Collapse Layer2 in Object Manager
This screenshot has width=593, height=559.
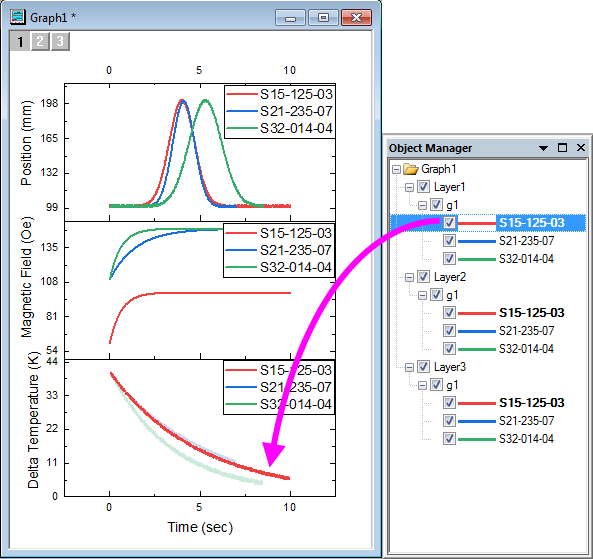tap(409, 277)
